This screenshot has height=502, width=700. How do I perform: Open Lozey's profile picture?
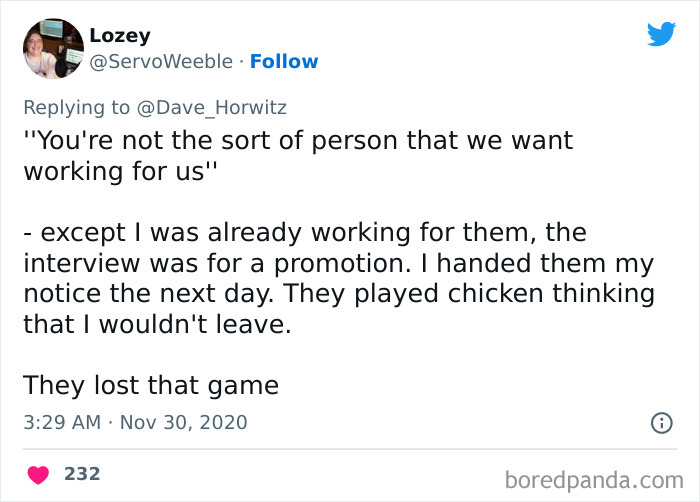(52, 48)
